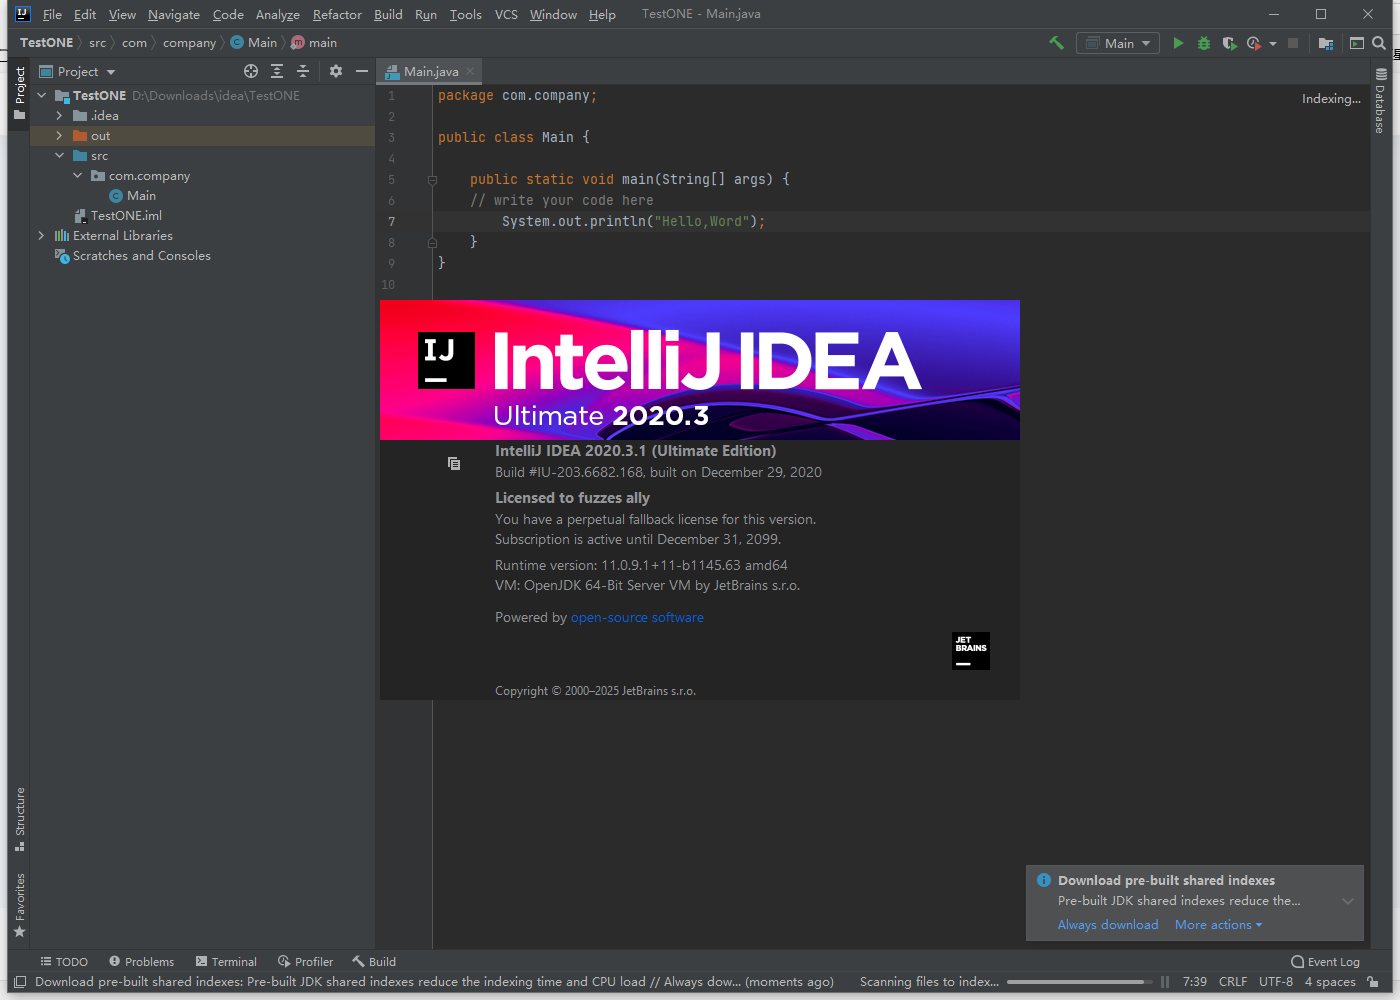This screenshot has width=1400, height=1000.
Task: Build the project with the hammer icon
Action: coord(1056,43)
